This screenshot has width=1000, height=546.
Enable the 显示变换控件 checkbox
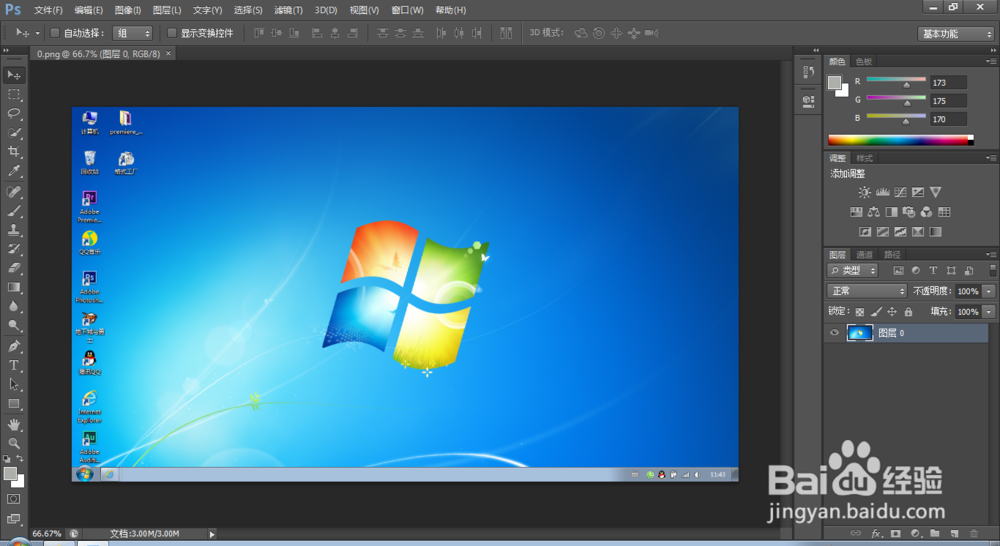[x=172, y=33]
